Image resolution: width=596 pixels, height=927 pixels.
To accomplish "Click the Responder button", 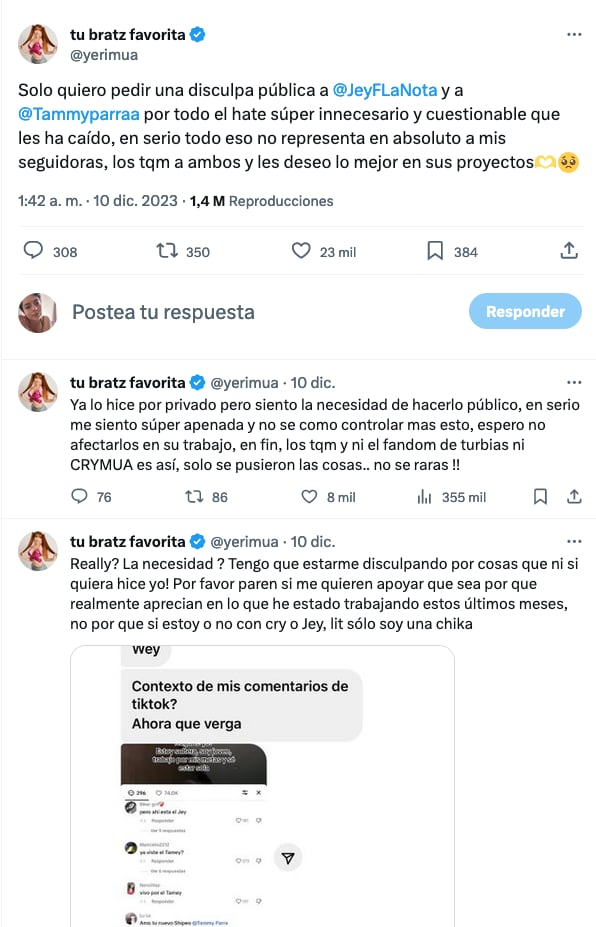I will click(525, 311).
